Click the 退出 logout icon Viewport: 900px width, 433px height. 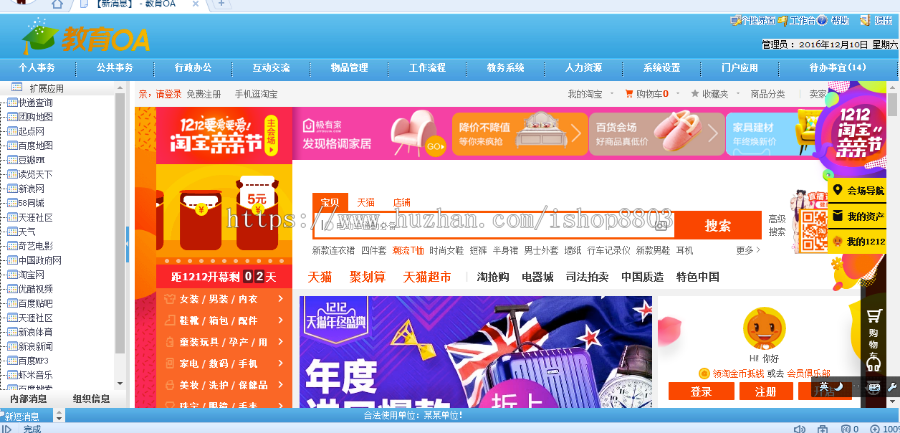click(x=865, y=20)
